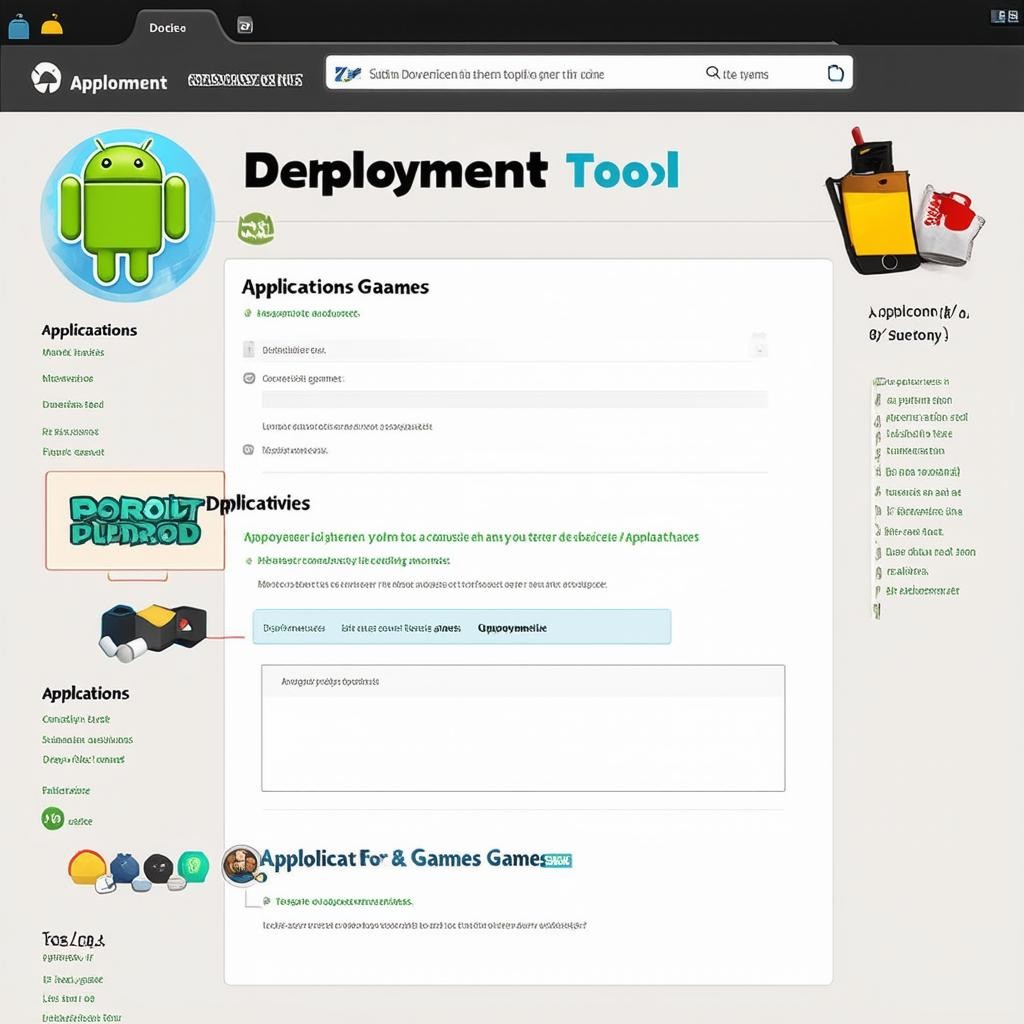Image resolution: width=1024 pixels, height=1024 pixels.
Task: Click the small icon right of second form row
Action: click(x=759, y=347)
